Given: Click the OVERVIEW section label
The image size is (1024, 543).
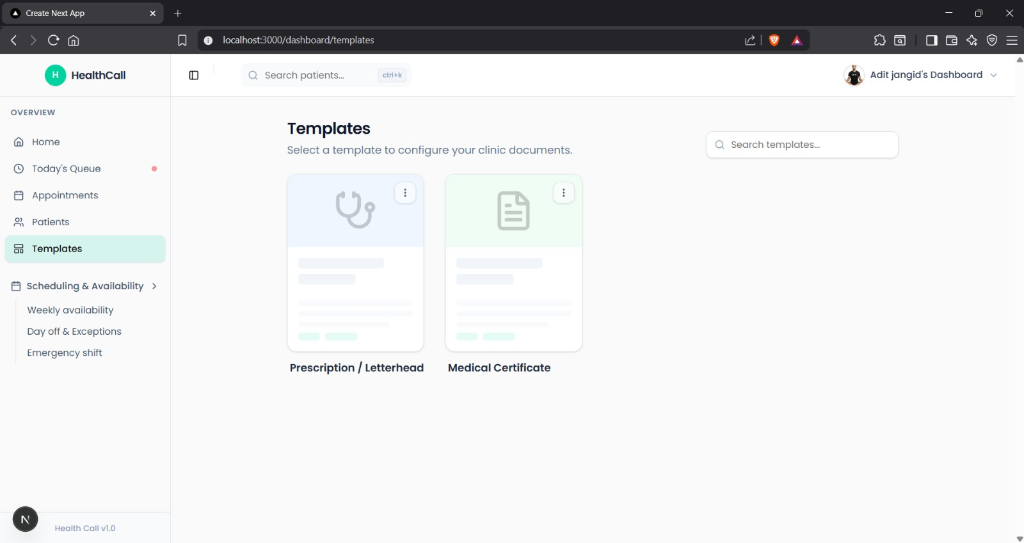Looking at the screenshot, I should coord(33,112).
